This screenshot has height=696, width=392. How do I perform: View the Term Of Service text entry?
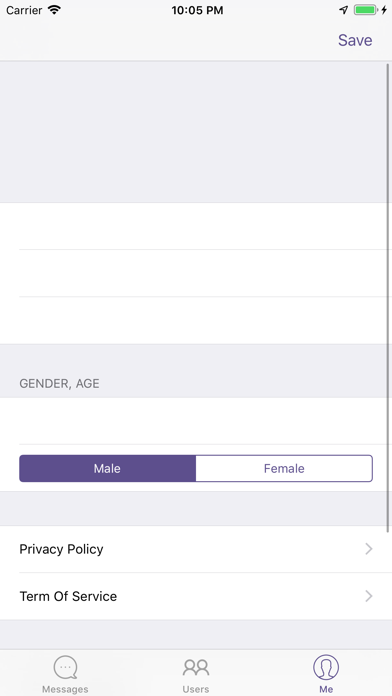point(68,596)
